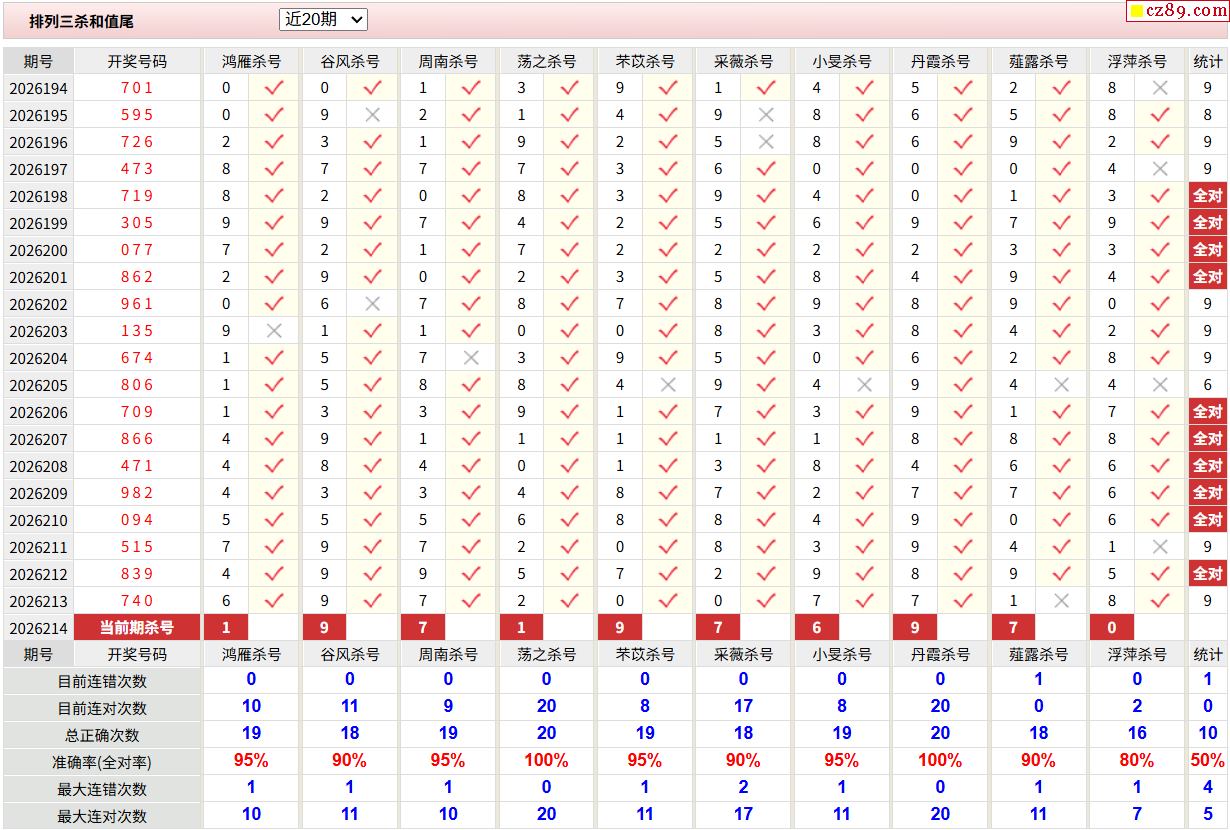Click the X mark for 芣苡杀号 in row 2026205
1230x830 pixels.
668,385
